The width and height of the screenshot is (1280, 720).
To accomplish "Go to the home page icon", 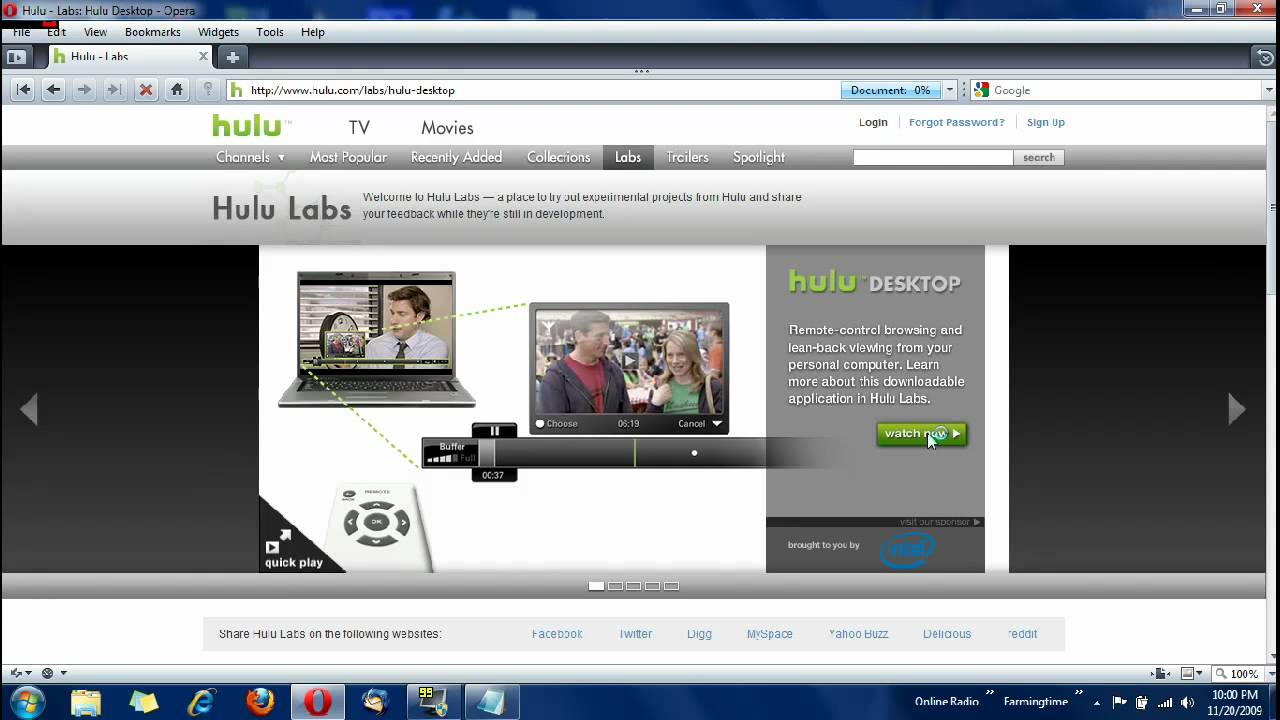I will pyautogui.click(x=177, y=90).
